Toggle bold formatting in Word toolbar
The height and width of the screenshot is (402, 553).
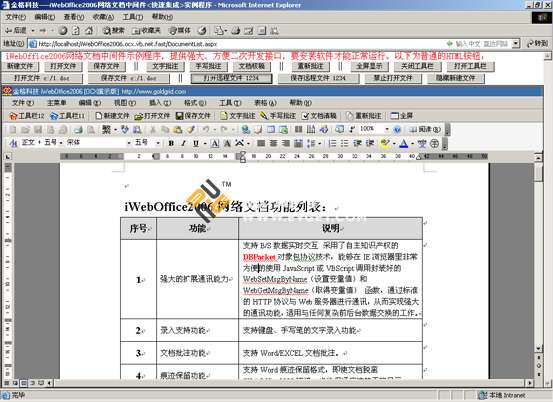[x=171, y=143]
